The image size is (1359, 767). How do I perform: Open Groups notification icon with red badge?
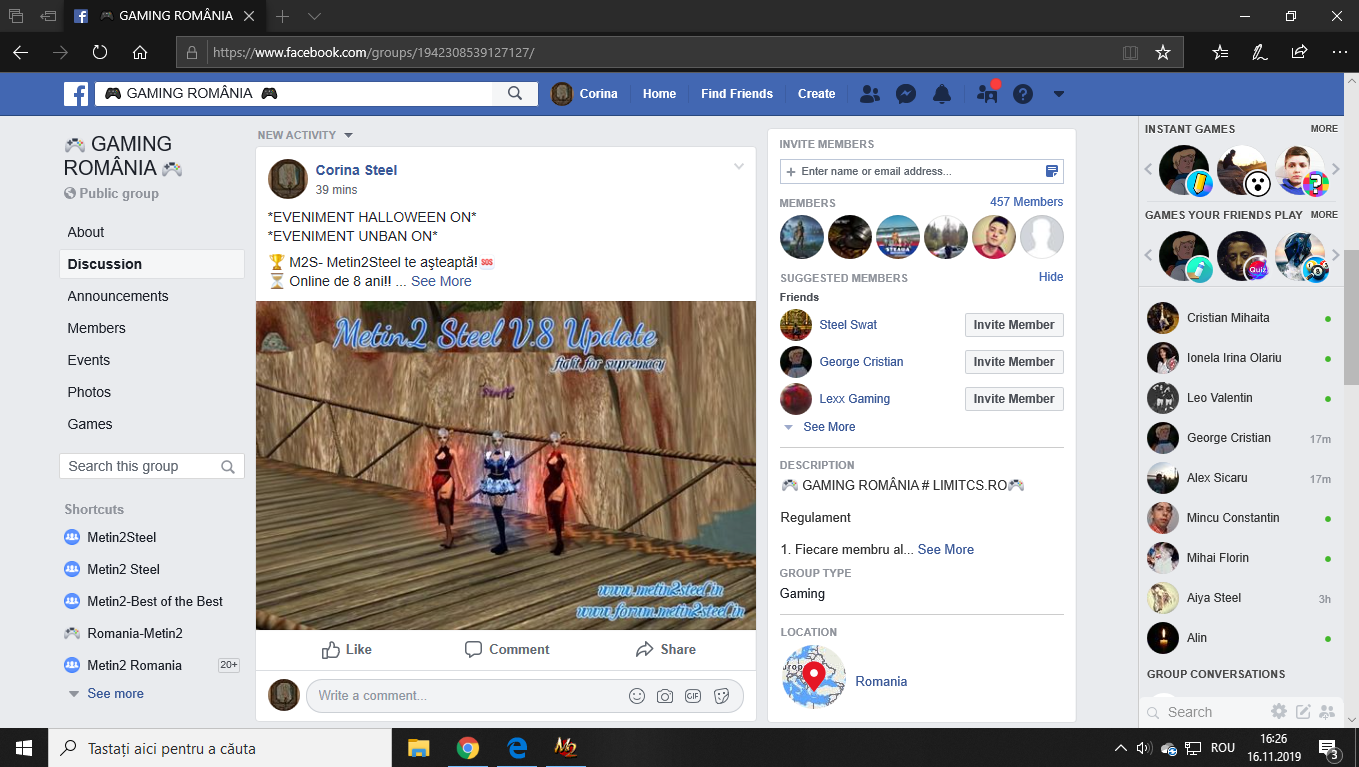(988, 93)
